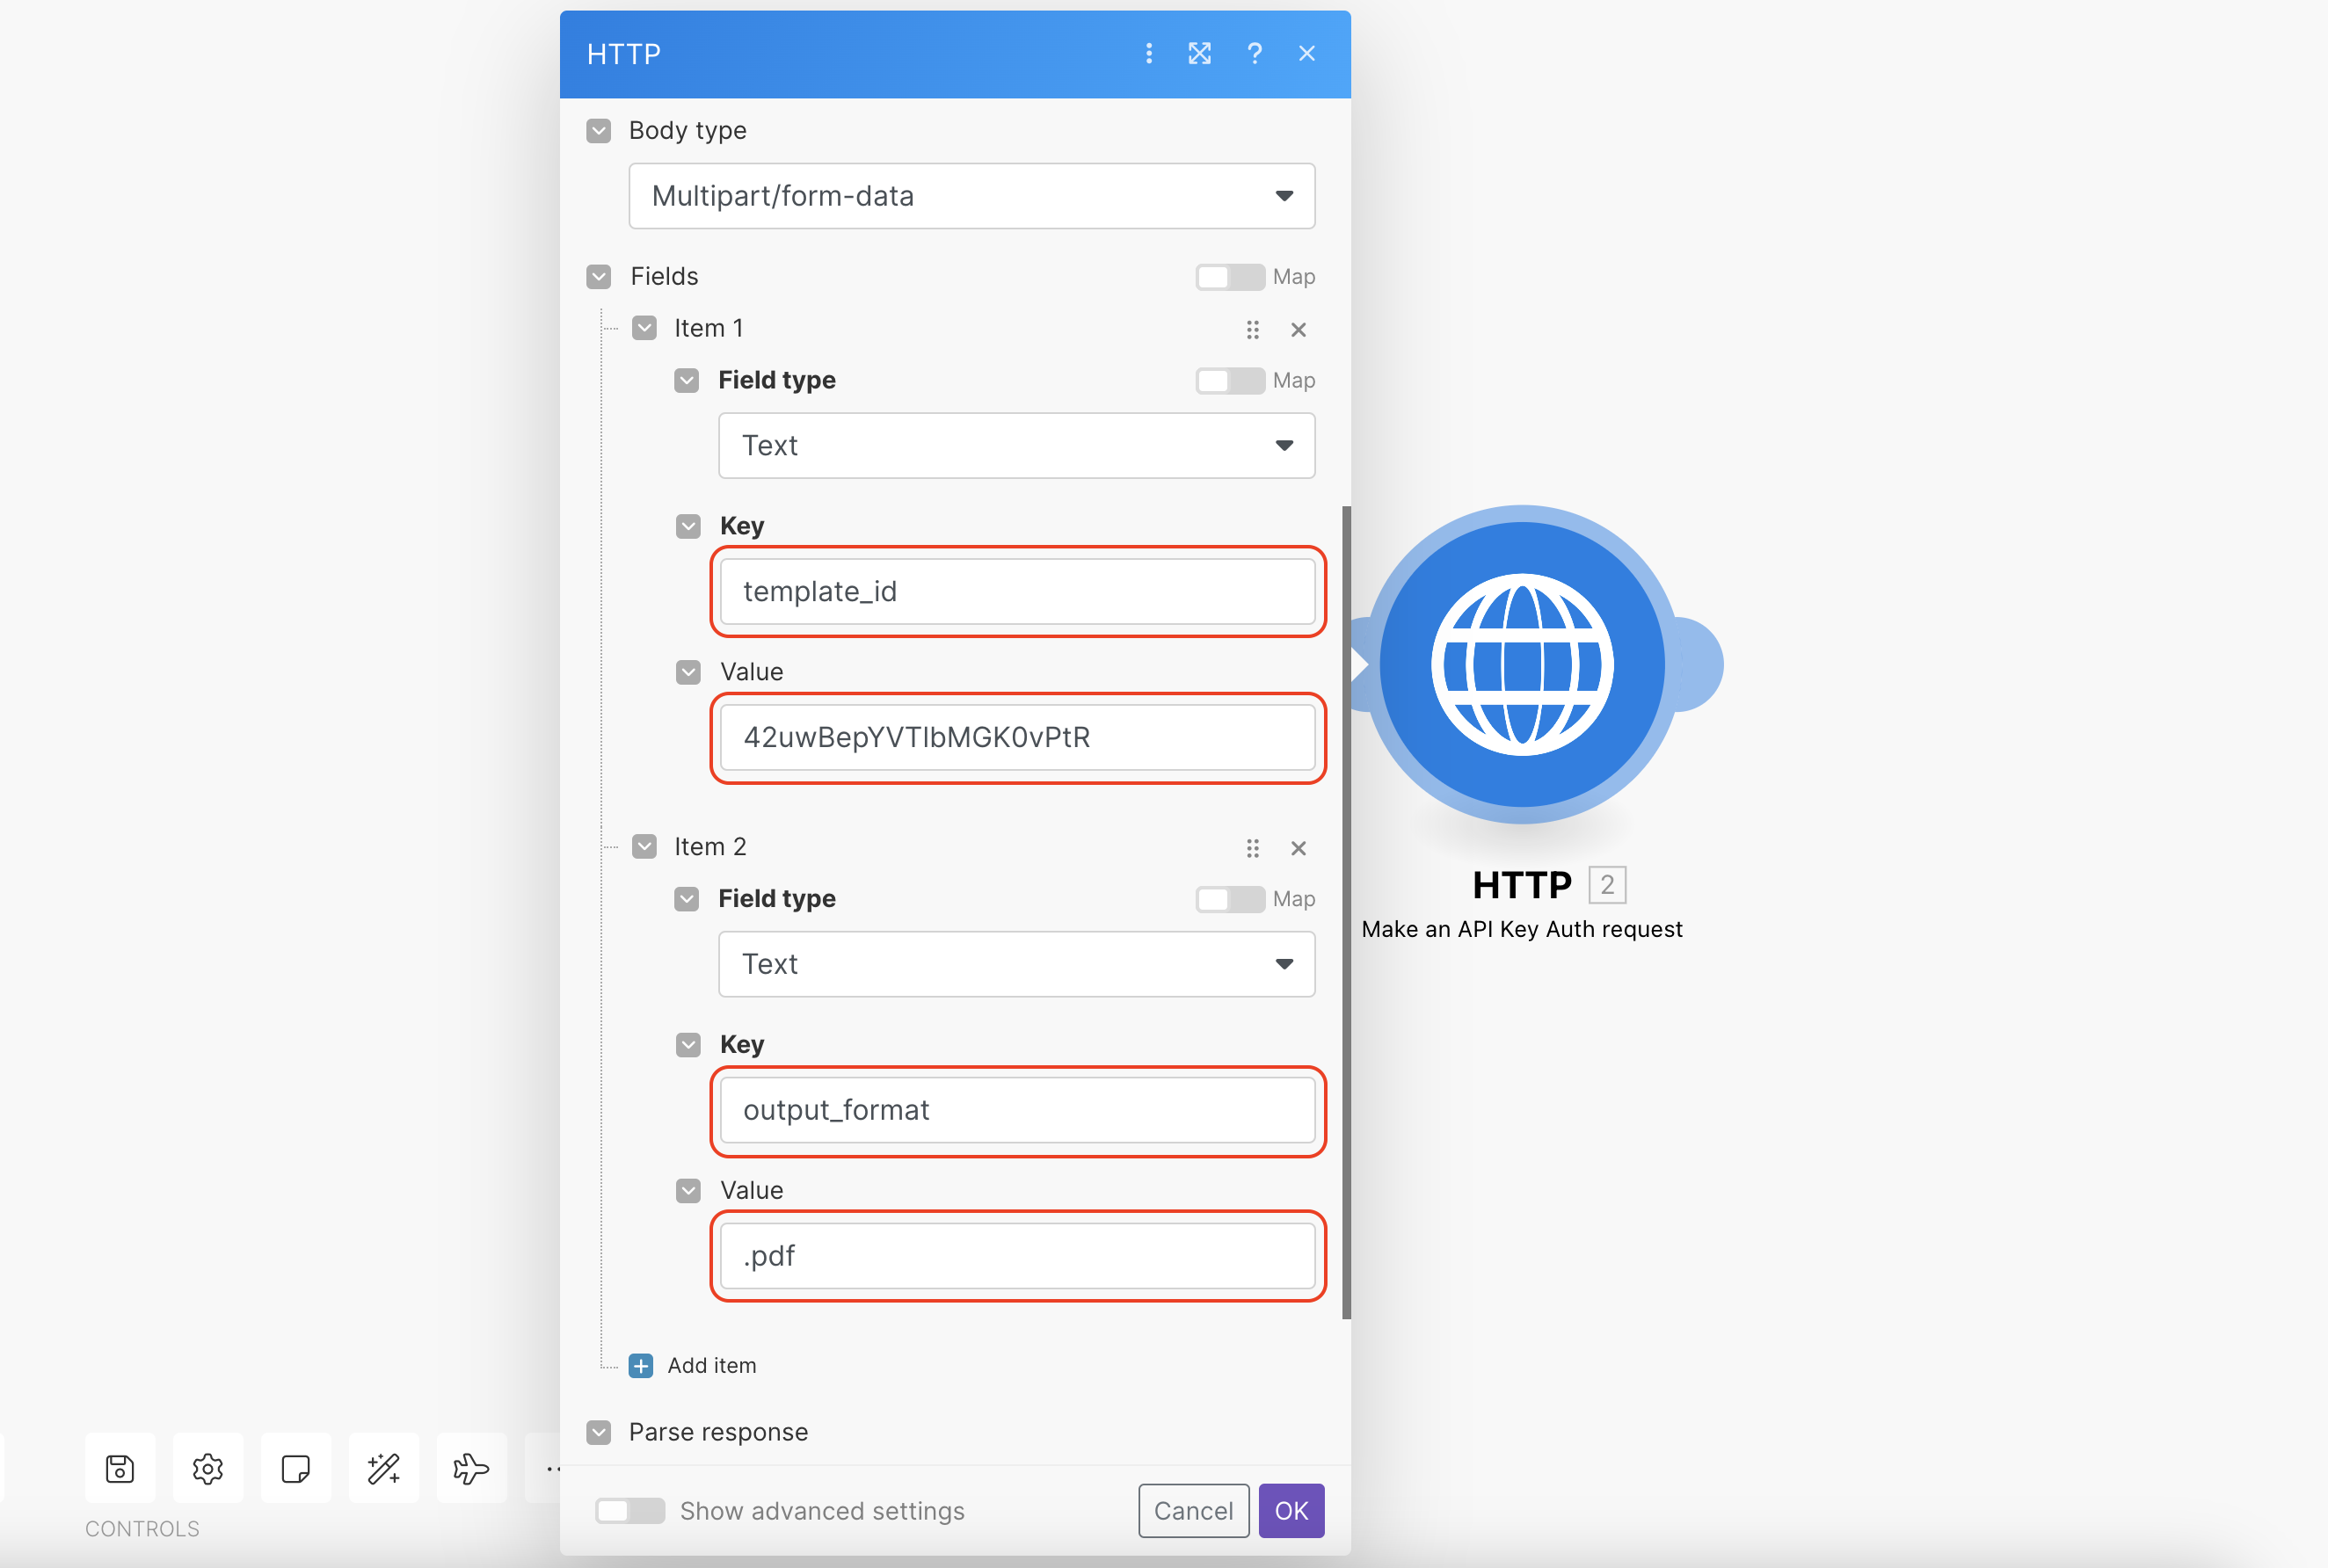Viewport: 2328px width, 1568px height.
Task: Click the Cancel button
Action: click(x=1193, y=1511)
